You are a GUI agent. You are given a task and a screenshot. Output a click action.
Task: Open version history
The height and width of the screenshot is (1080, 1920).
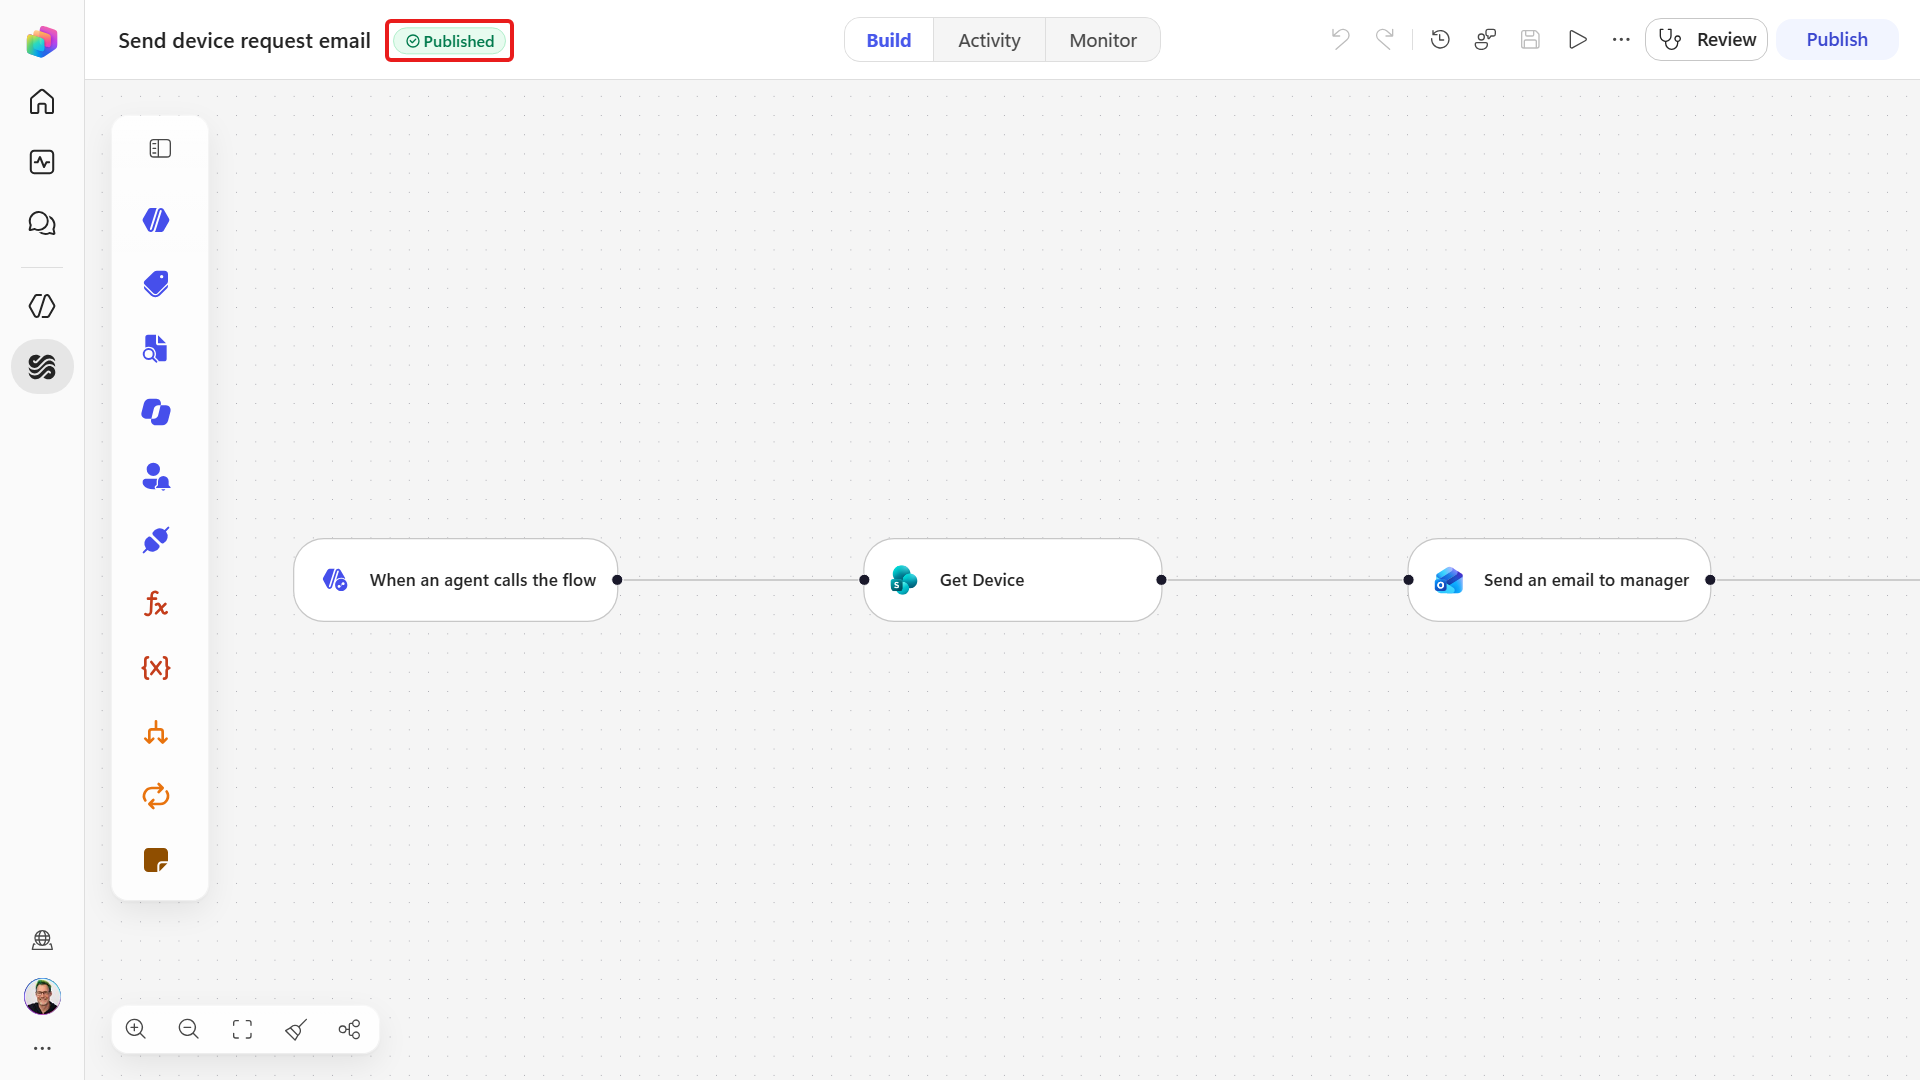[1441, 39]
